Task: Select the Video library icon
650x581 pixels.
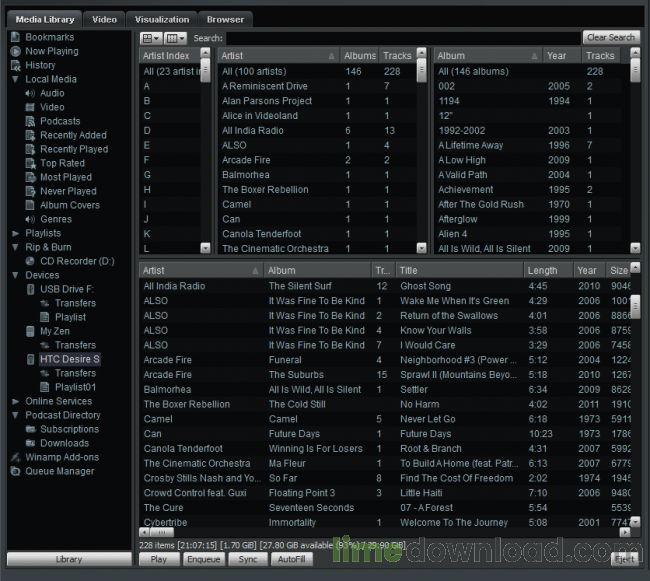Action: pos(30,108)
